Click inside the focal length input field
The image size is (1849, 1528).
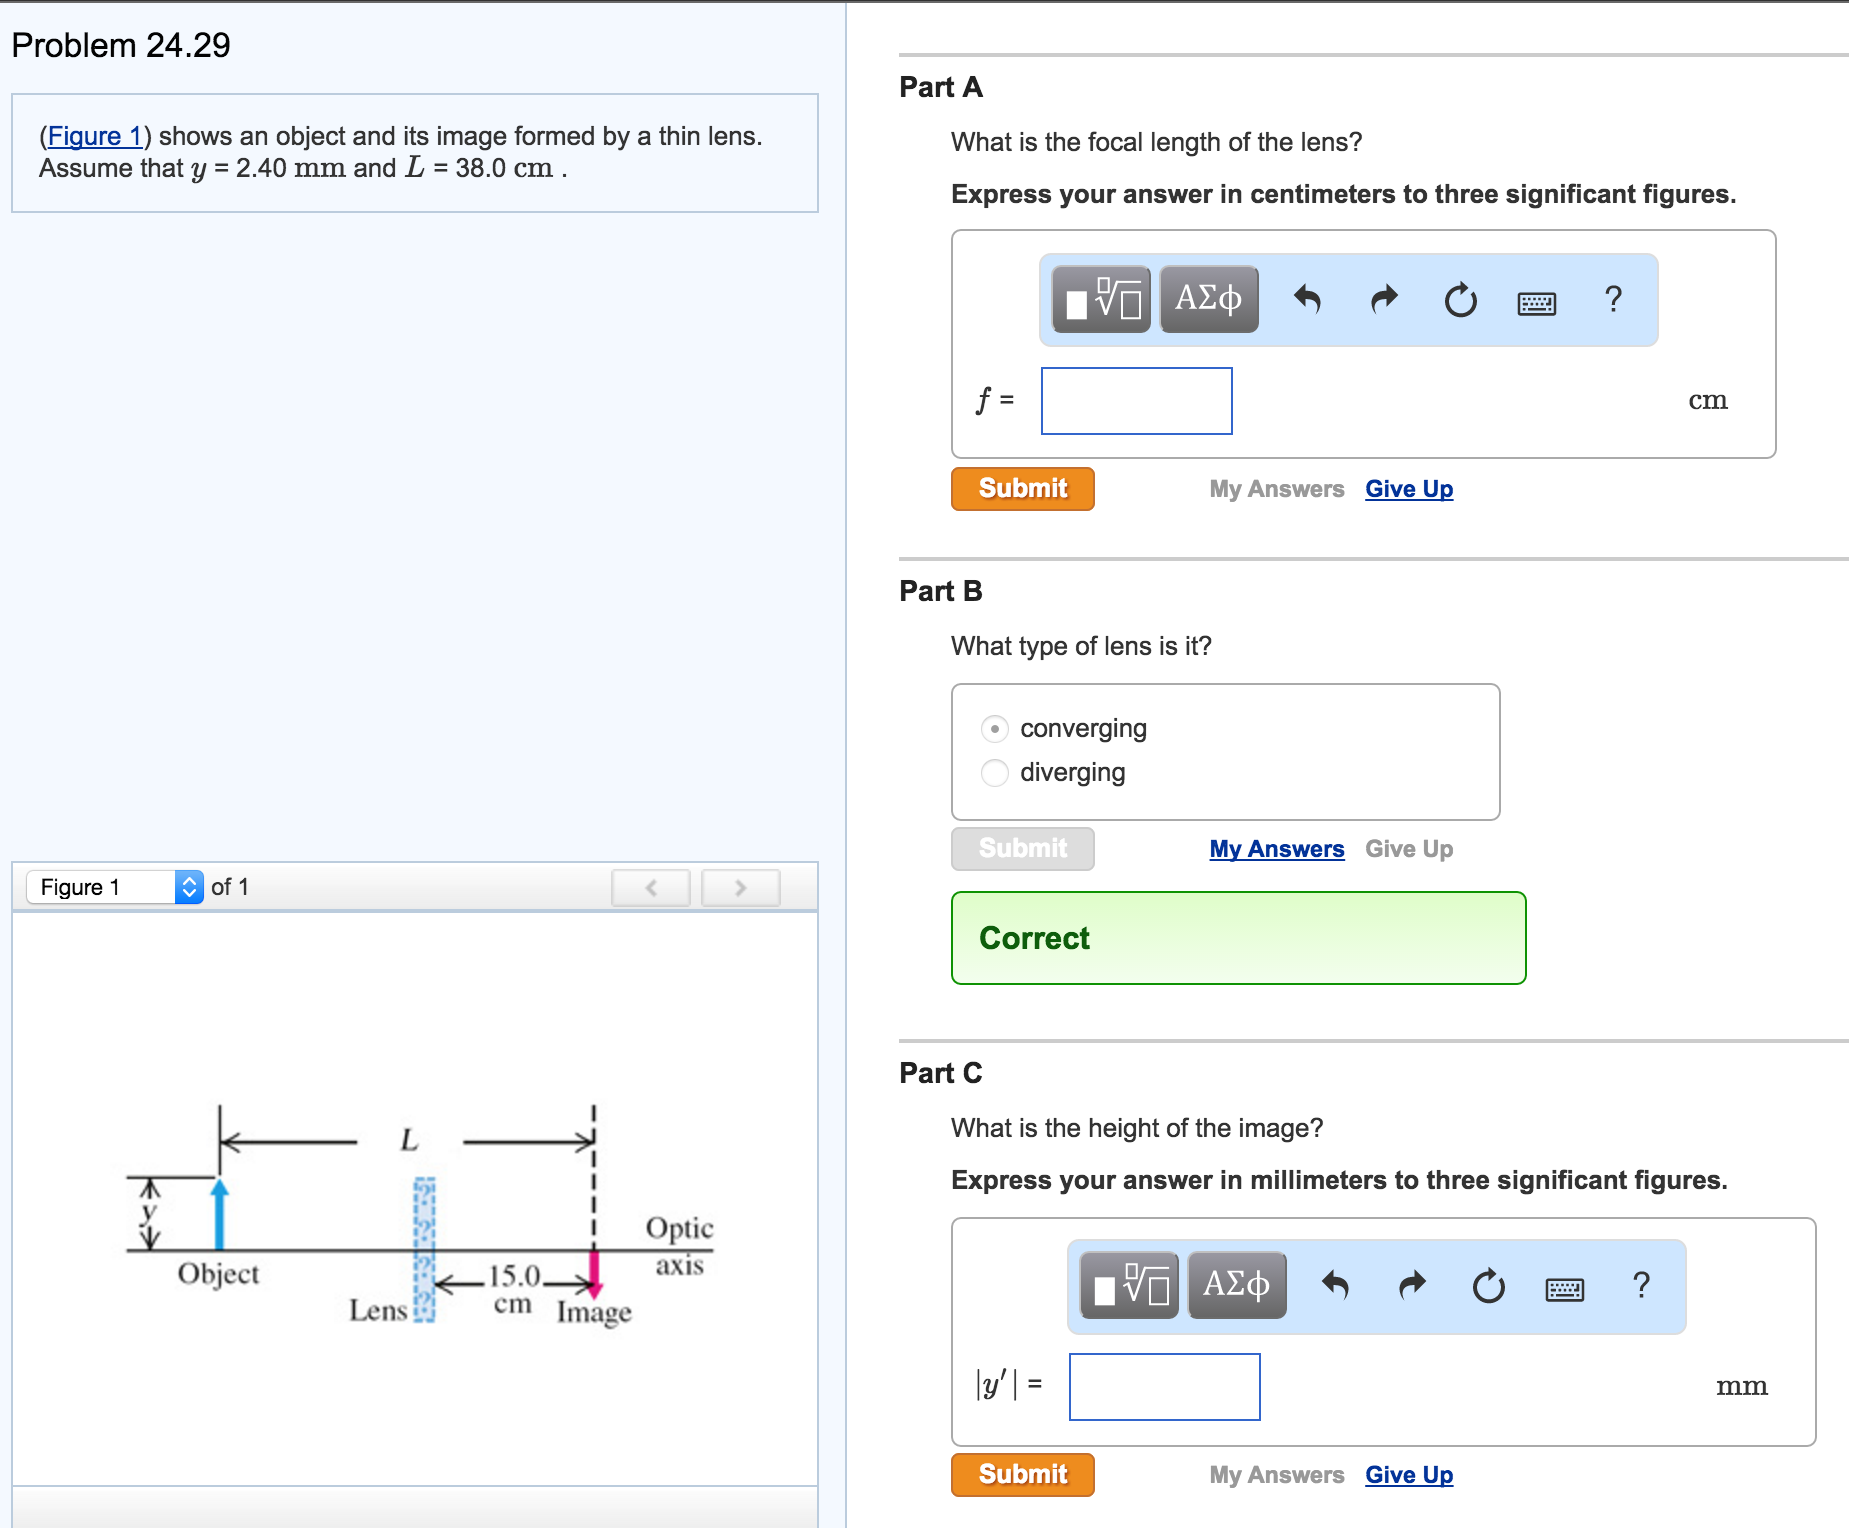(x=1135, y=400)
